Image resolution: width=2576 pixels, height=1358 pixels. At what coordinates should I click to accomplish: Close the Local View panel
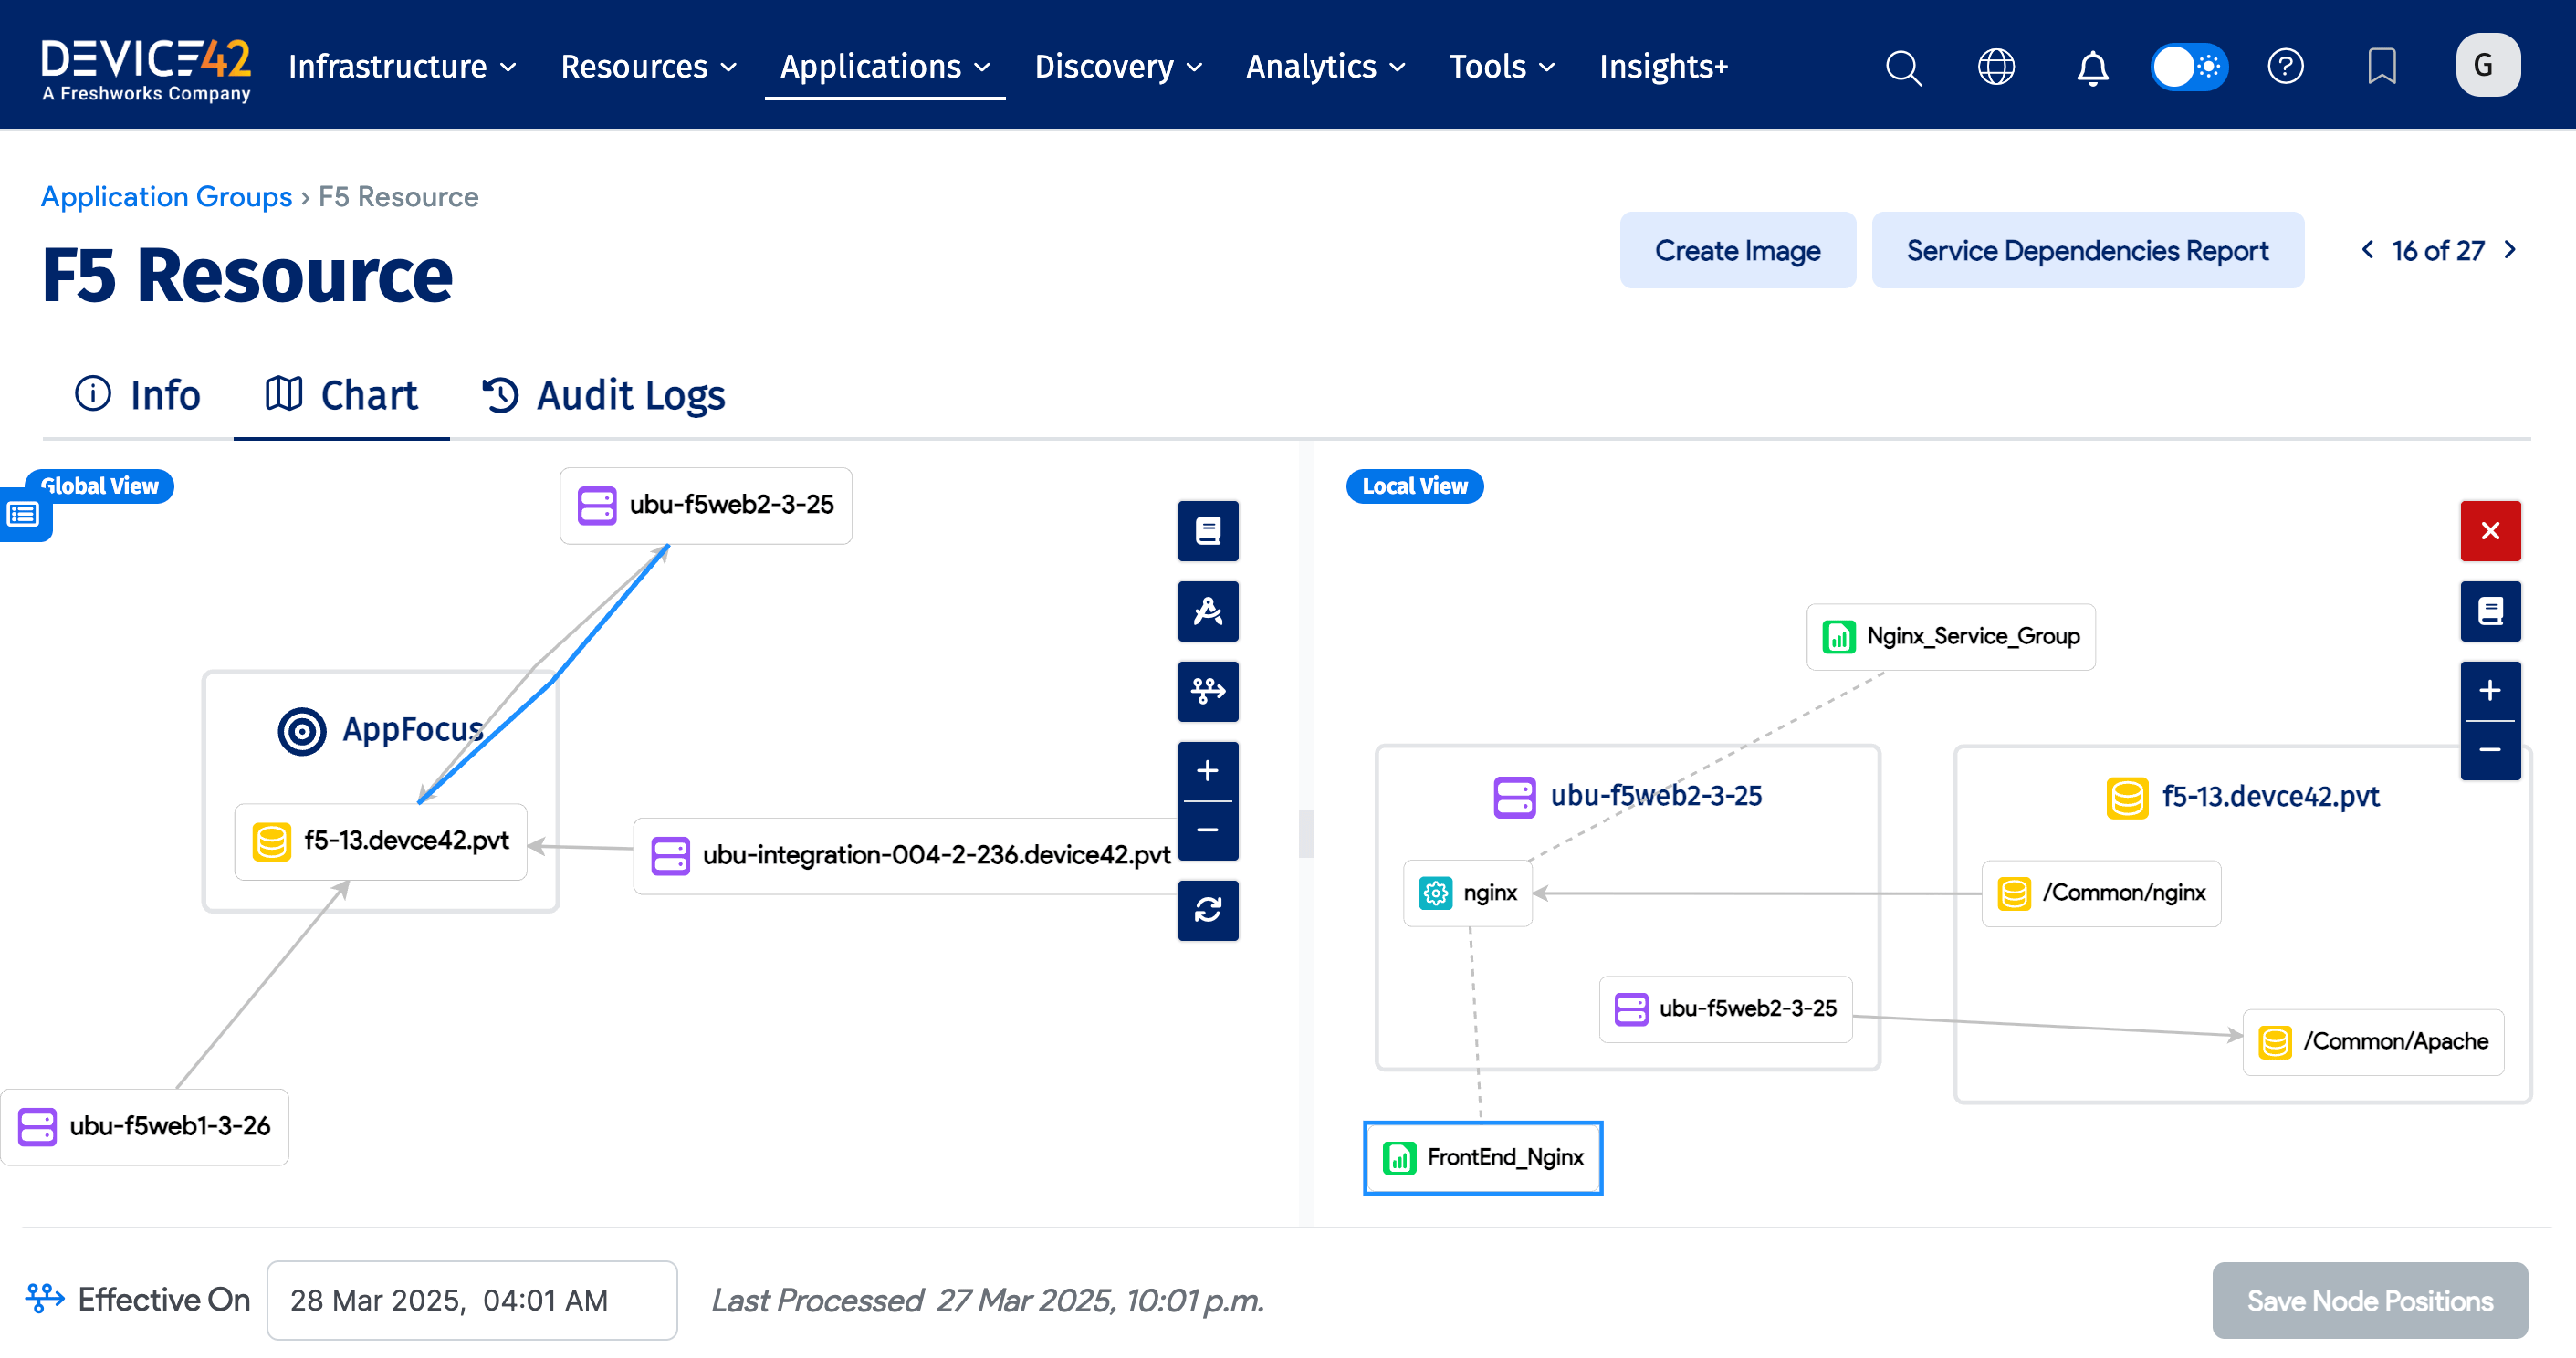pyautogui.click(x=2491, y=531)
